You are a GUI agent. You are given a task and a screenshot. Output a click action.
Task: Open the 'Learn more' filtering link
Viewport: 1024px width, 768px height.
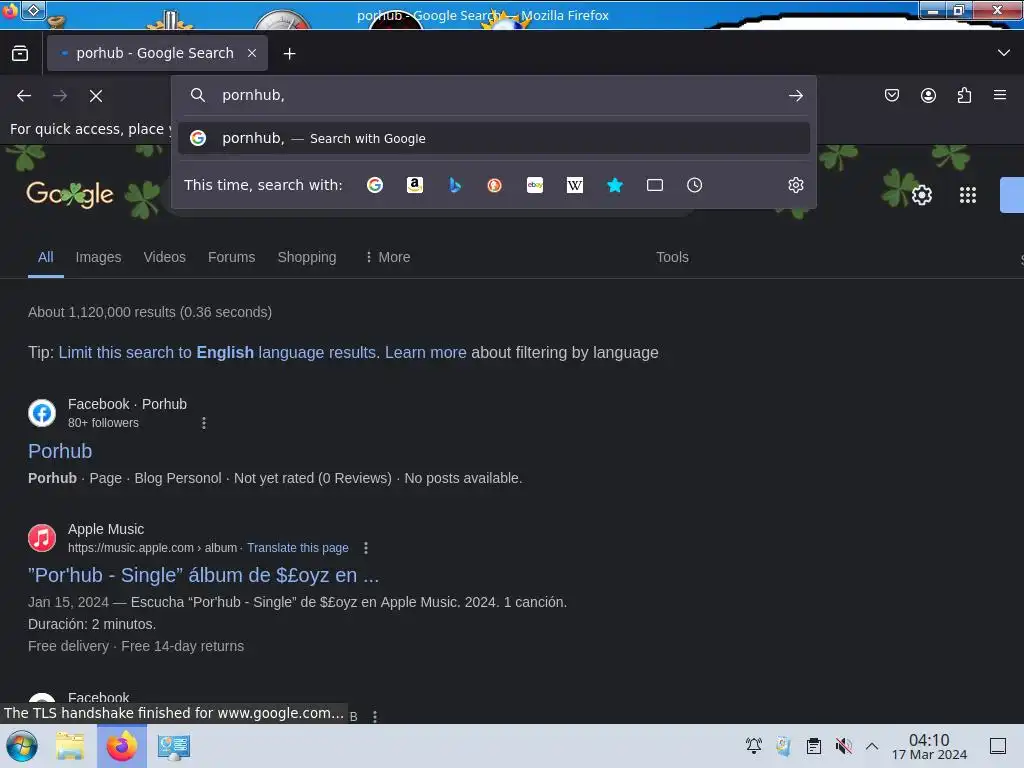pyautogui.click(x=426, y=353)
